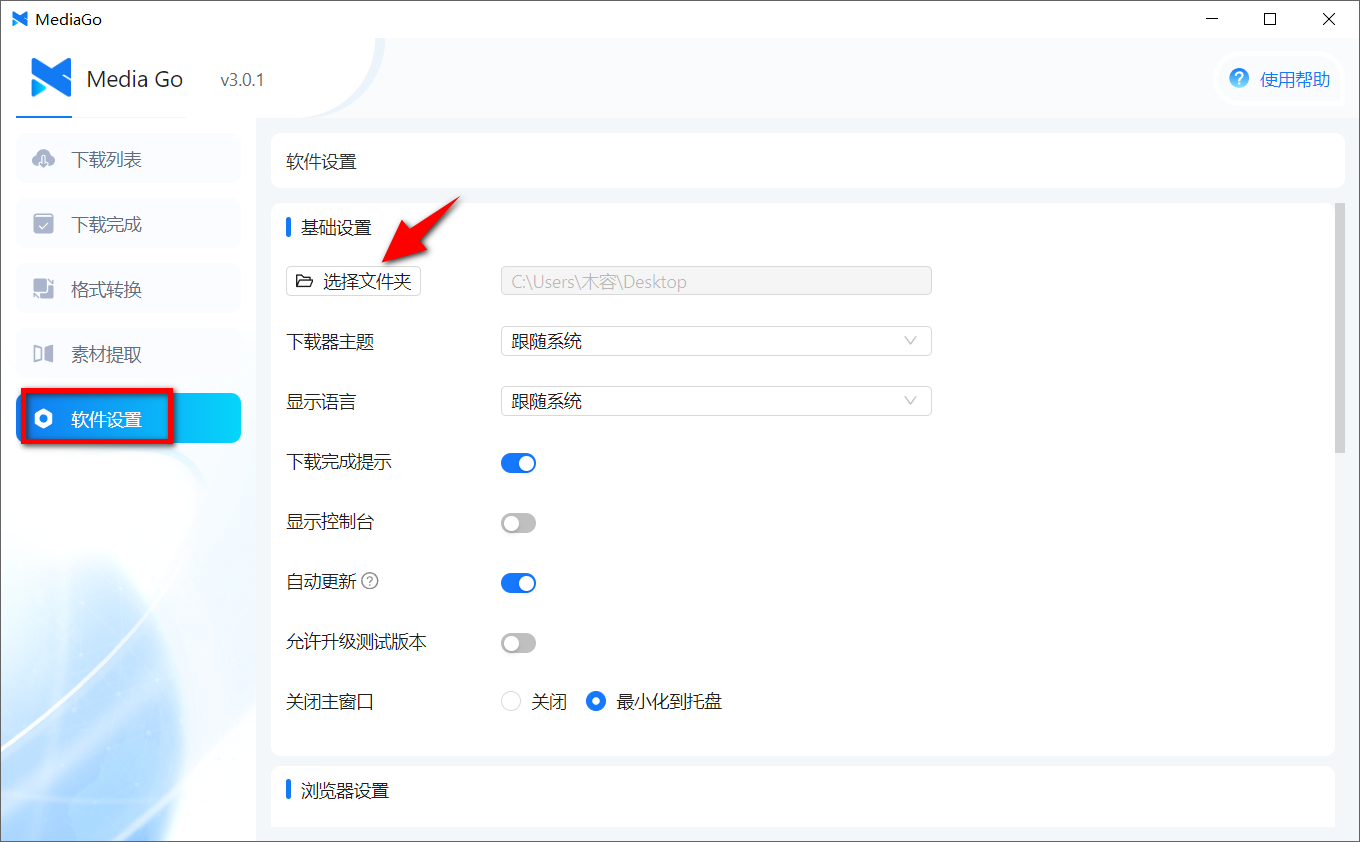Click the folder icon in 选择文件夹 button
The width and height of the screenshot is (1360, 842).
point(305,282)
